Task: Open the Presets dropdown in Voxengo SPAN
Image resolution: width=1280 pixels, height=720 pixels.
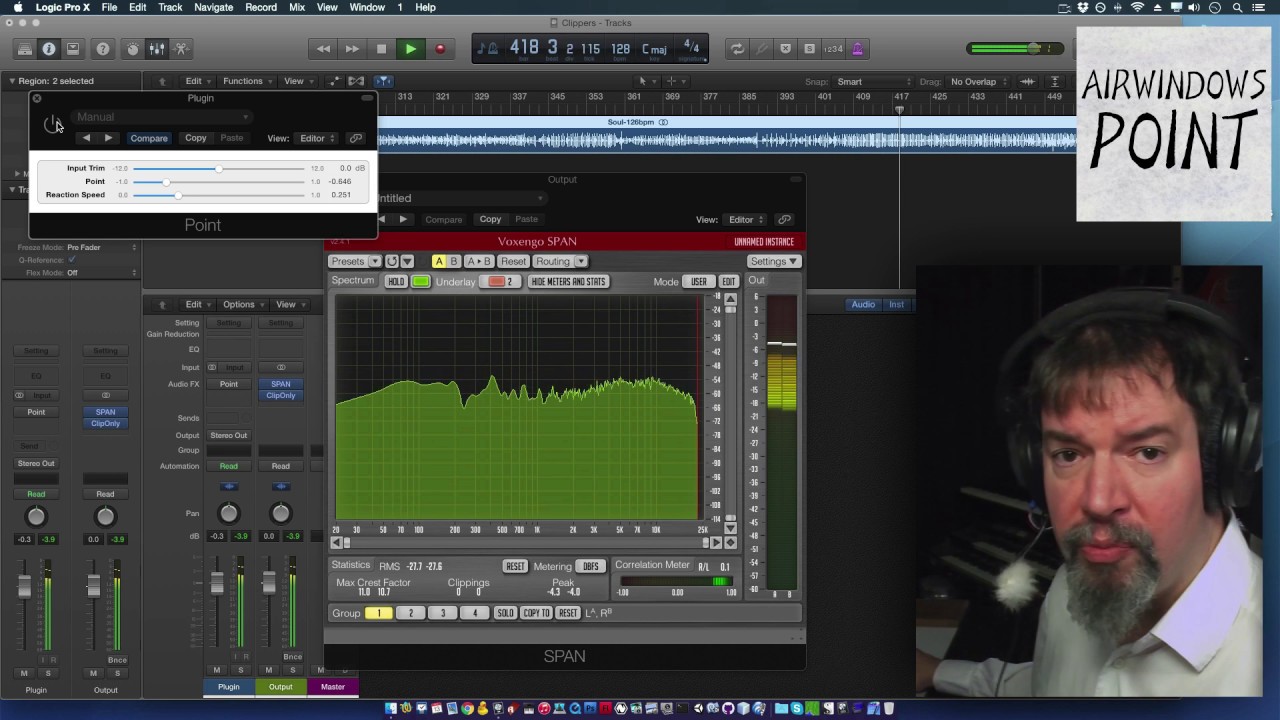Action: pos(355,261)
